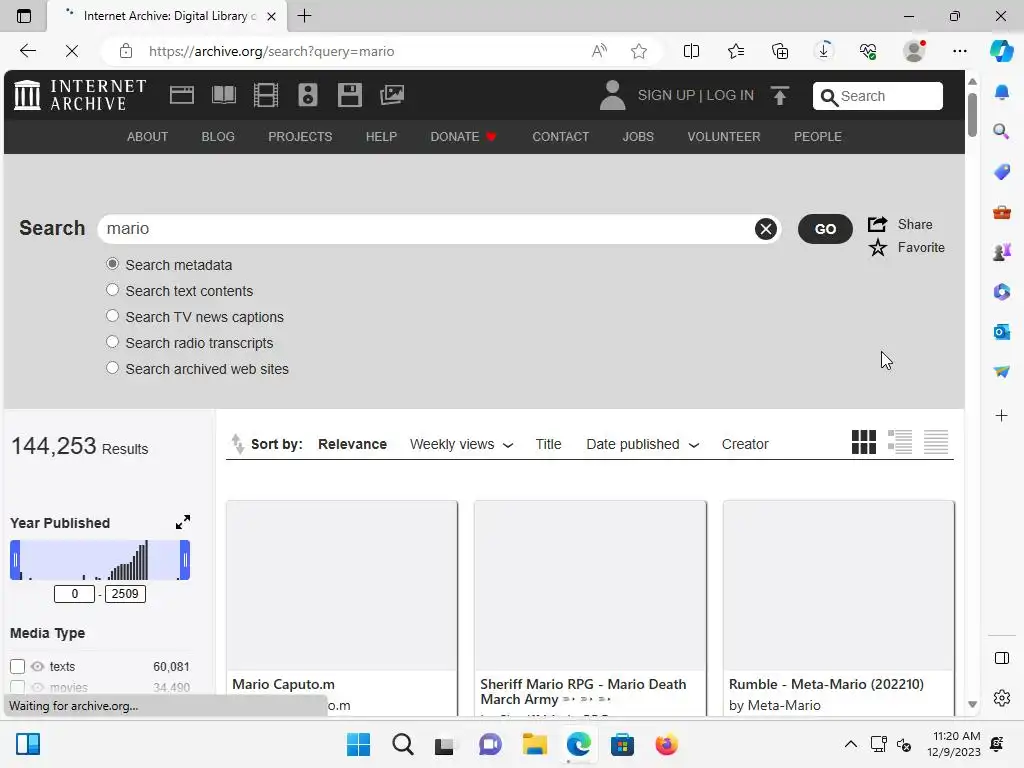Open the DONATE menu item
The image size is (1024, 768).
[463, 136]
